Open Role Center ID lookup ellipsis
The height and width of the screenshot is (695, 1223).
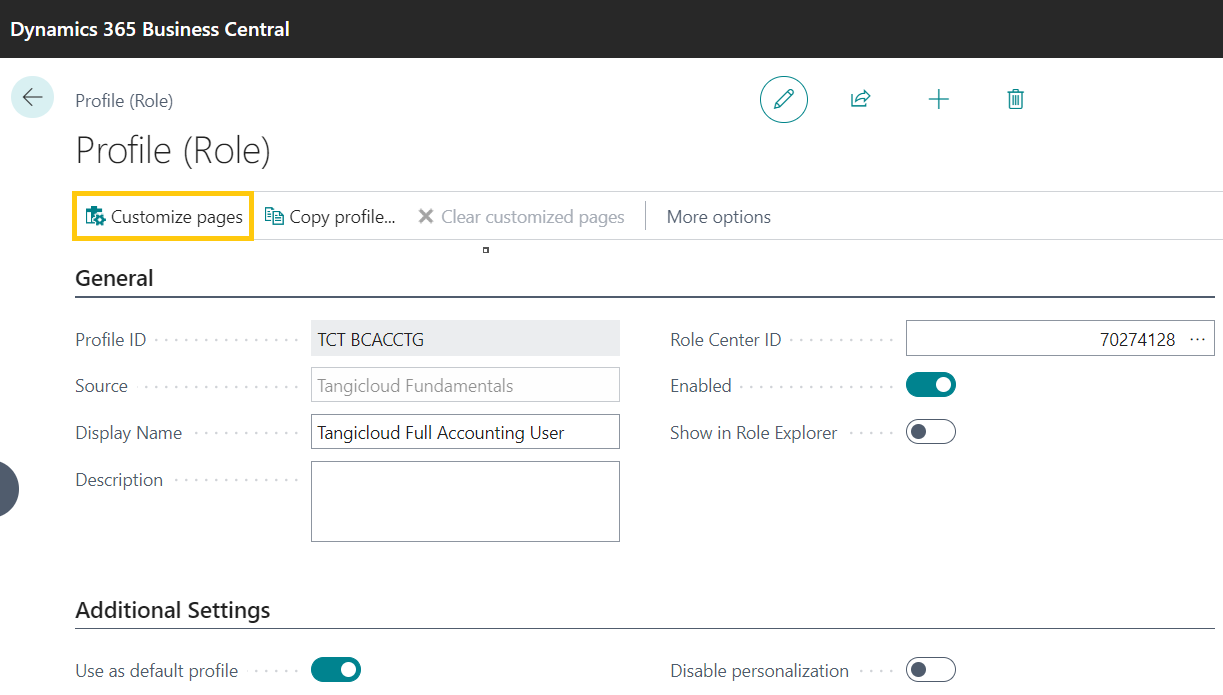(x=1198, y=339)
